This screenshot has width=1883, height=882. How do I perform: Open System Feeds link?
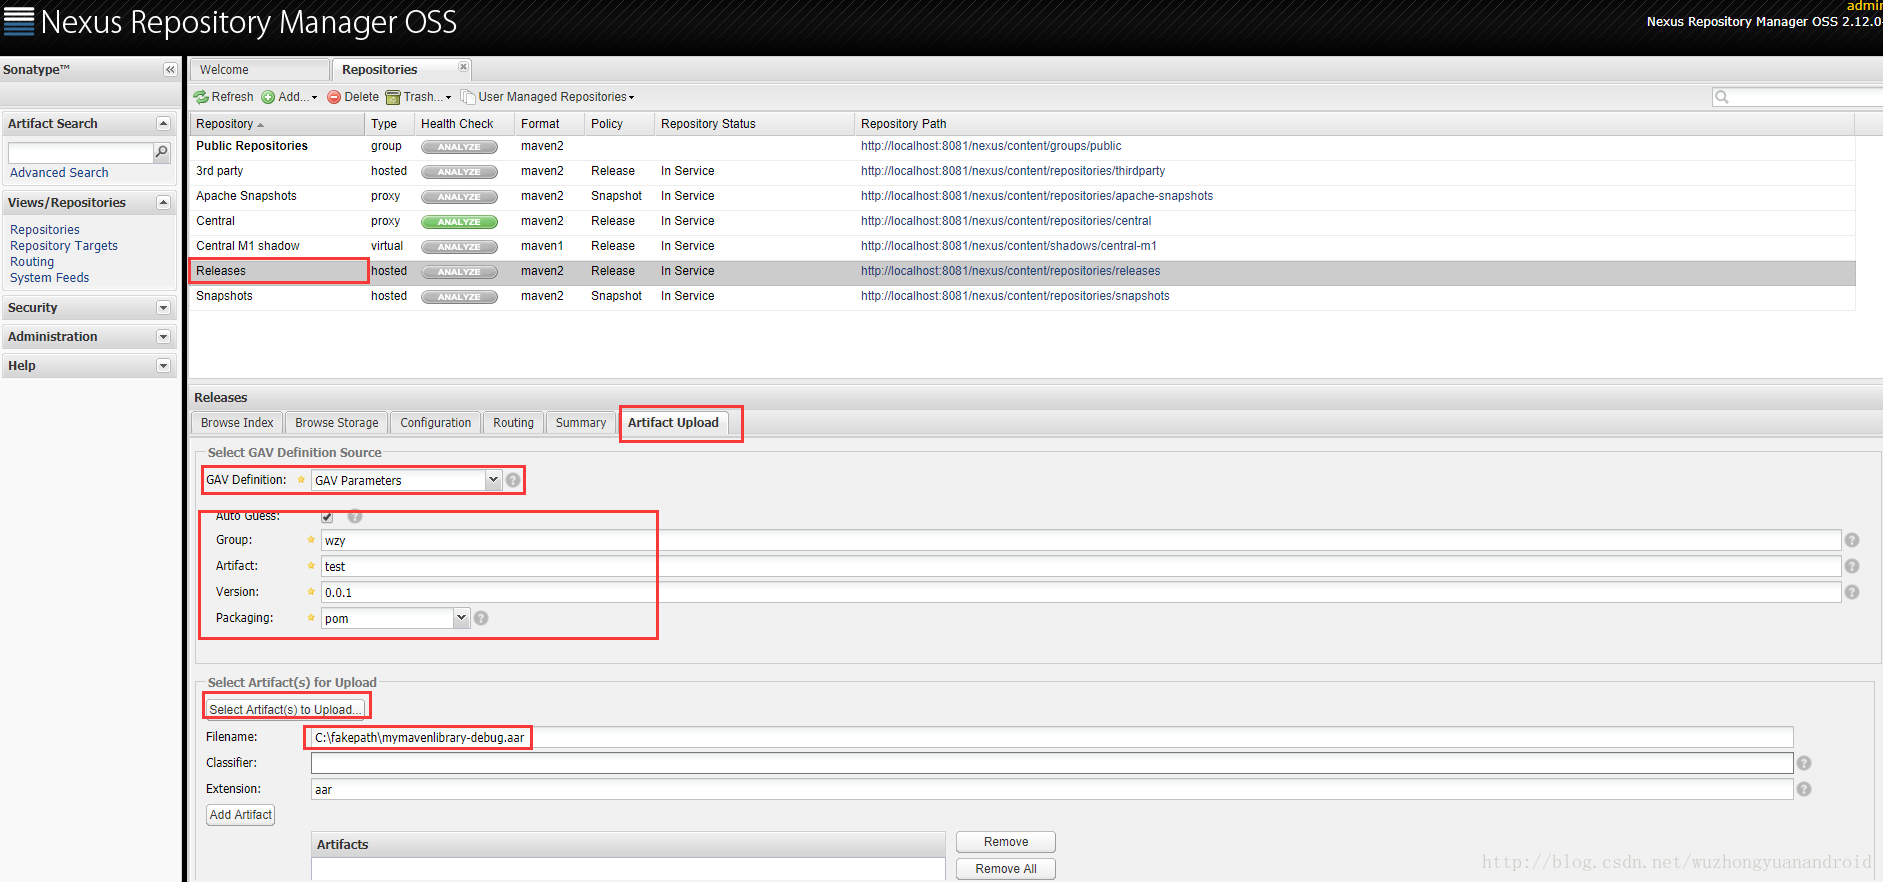click(x=50, y=278)
